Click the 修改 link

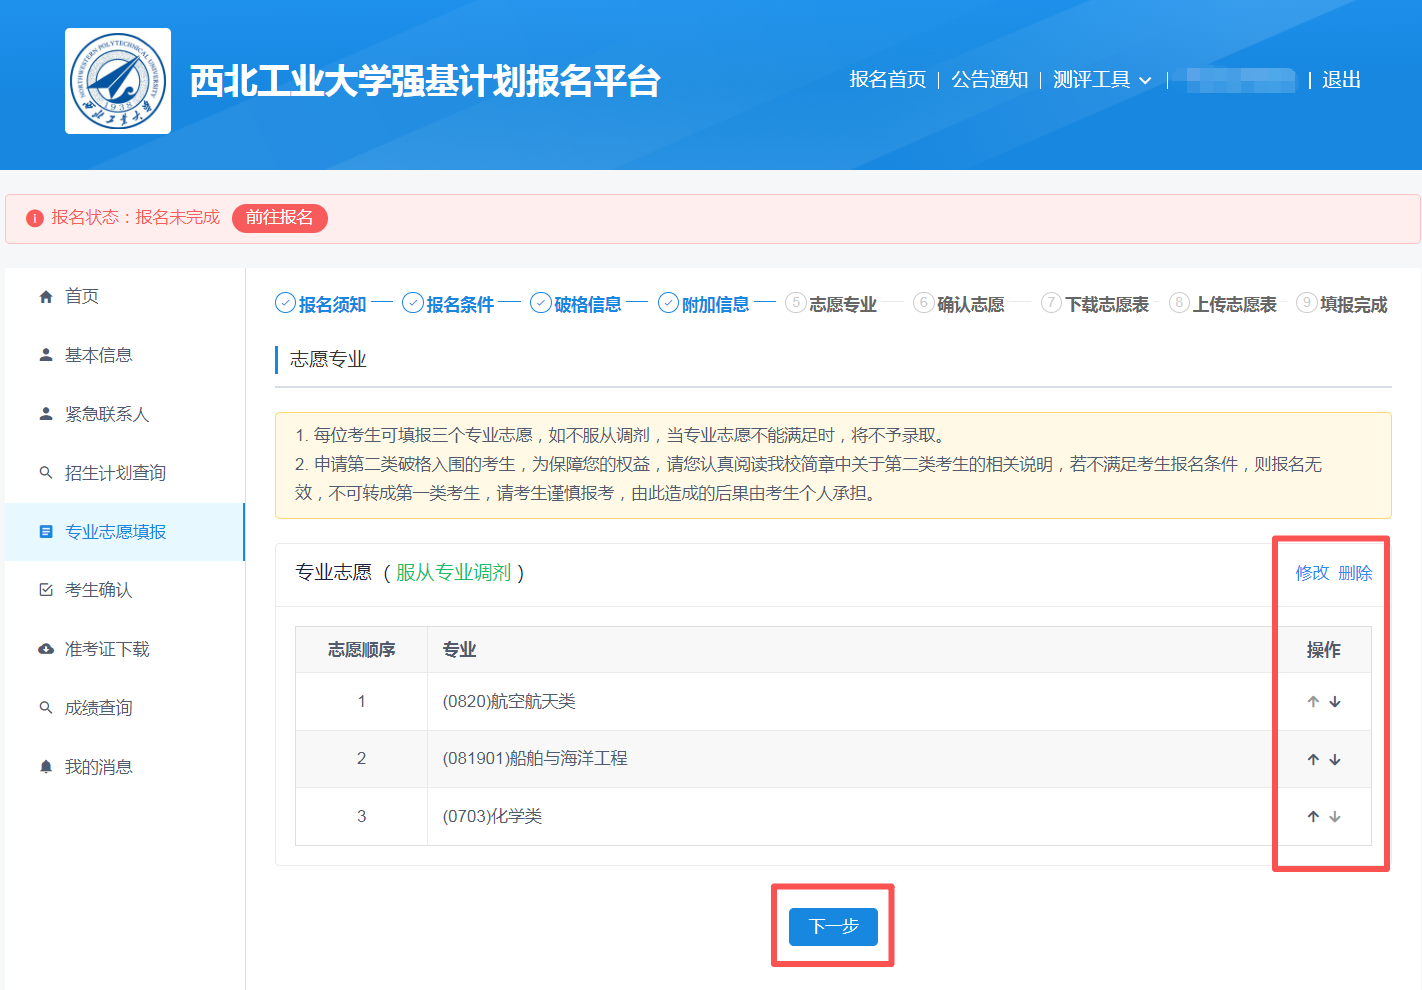(x=1312, y=573)
